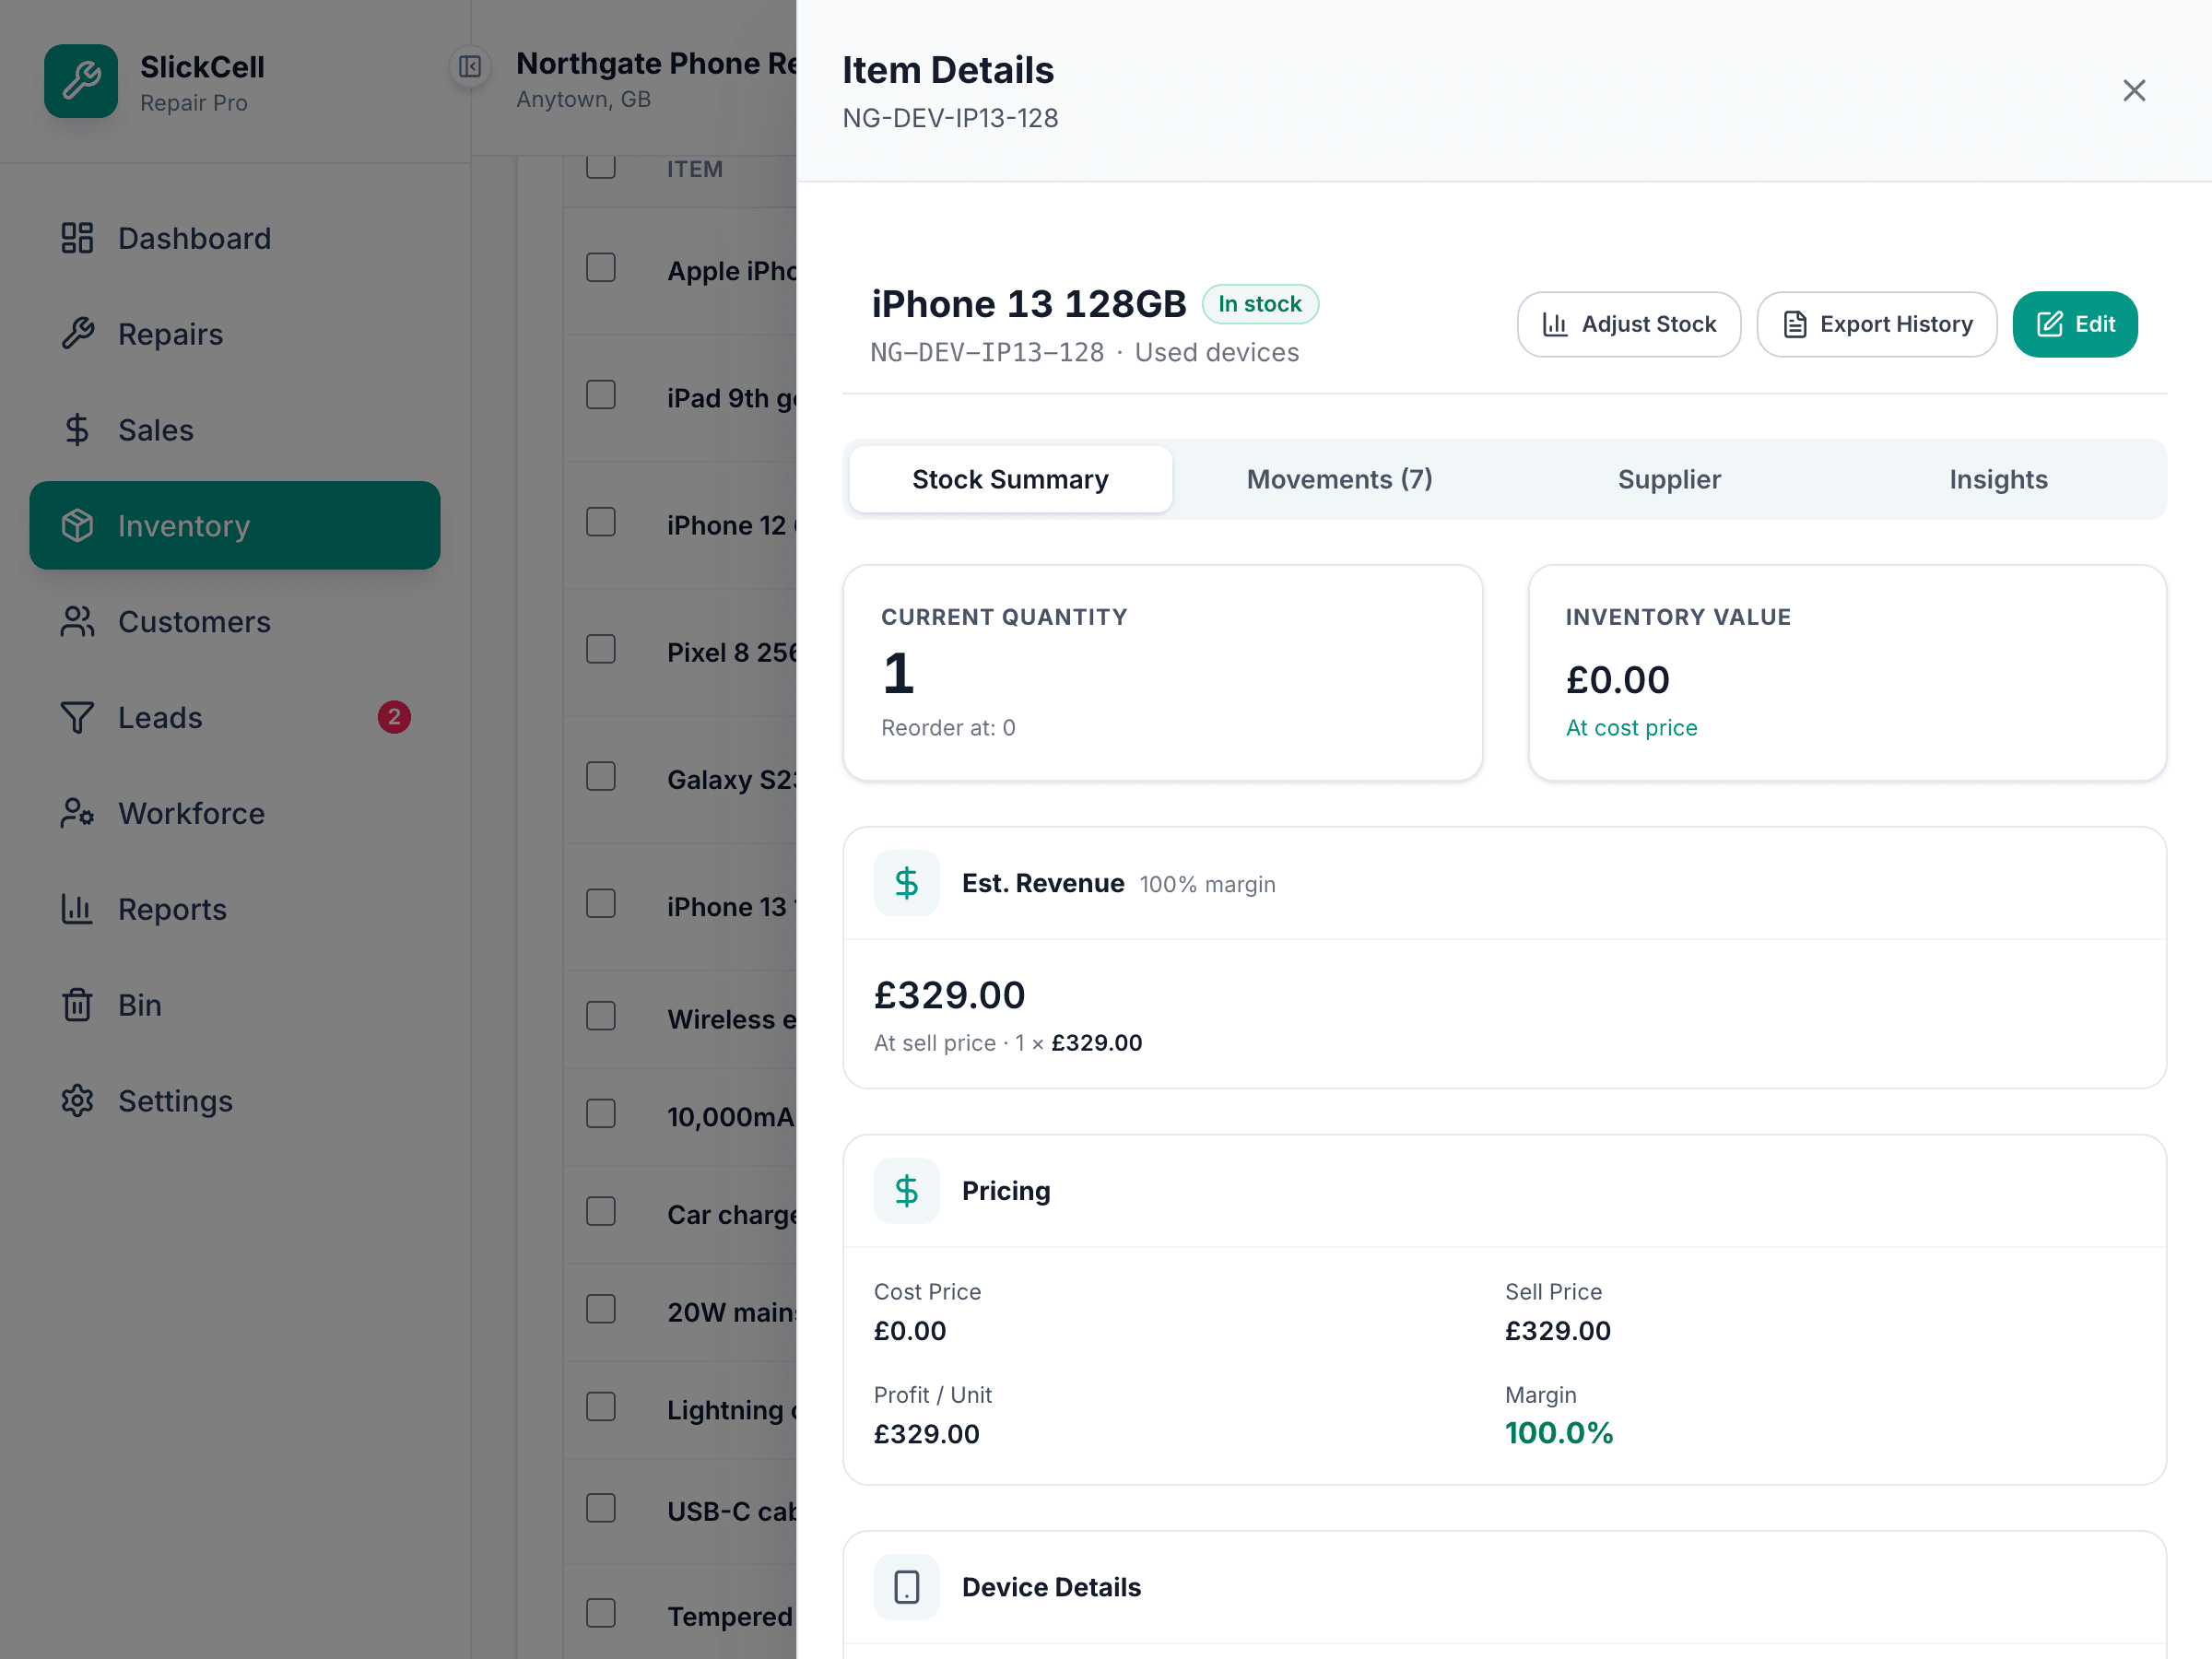Viewport: 2212px width, 1659px height.
Task: Click the Device Details phone icon
Action: pos(906,1587)
